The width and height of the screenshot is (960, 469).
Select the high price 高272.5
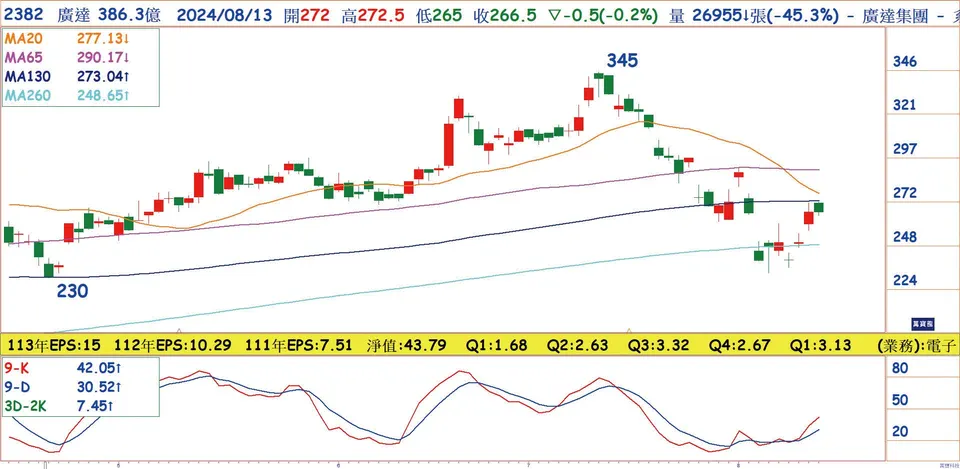pos(373,17)
